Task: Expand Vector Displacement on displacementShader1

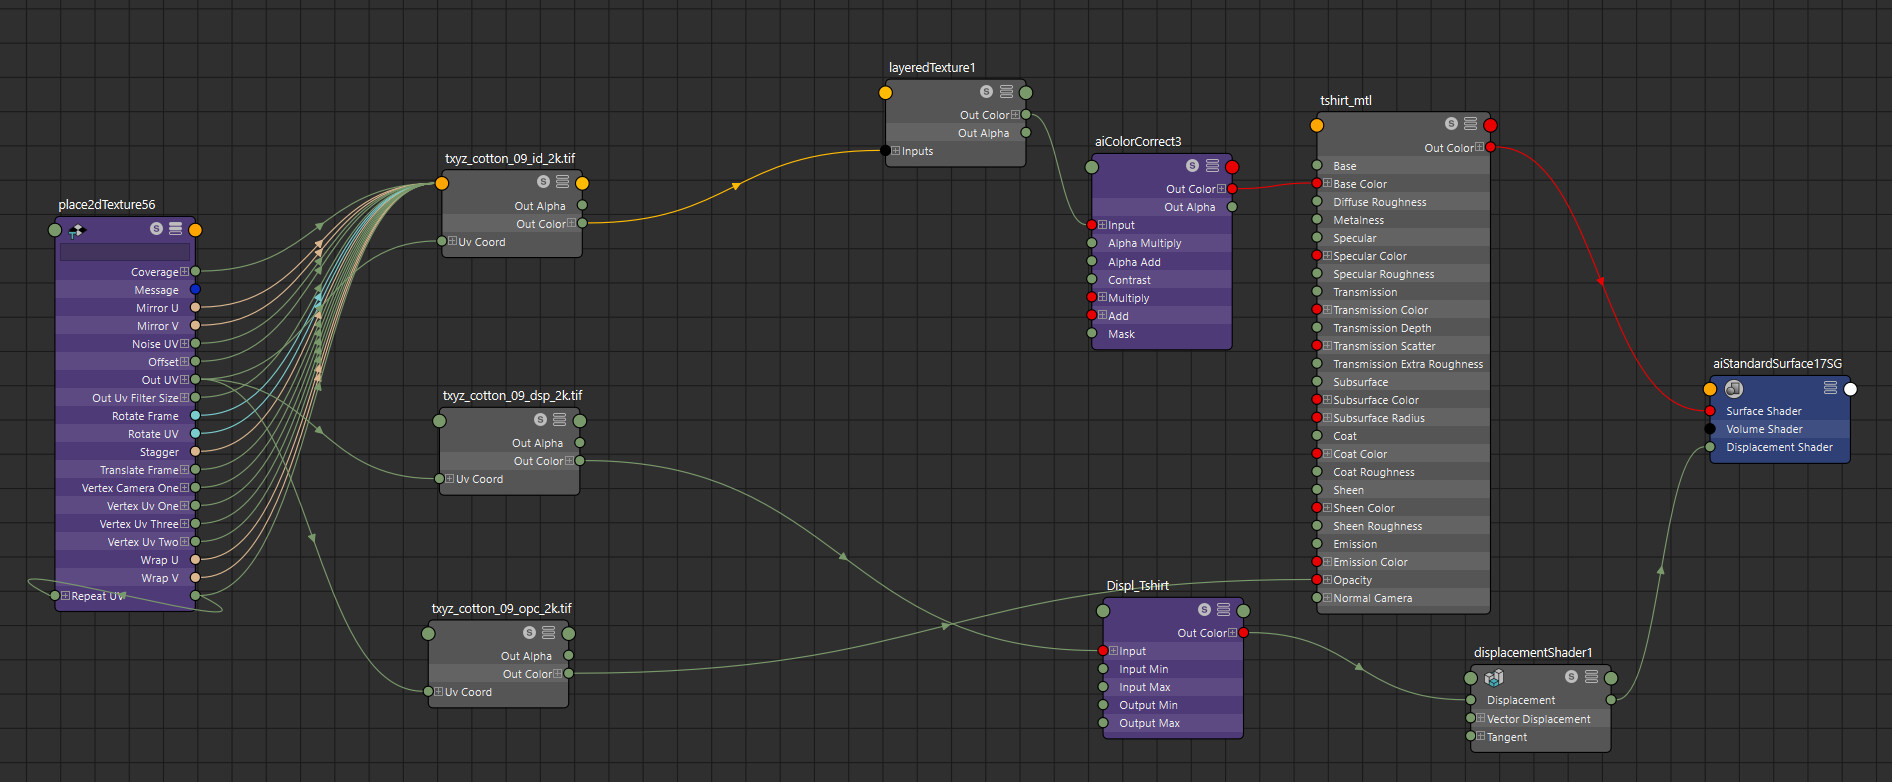Action: pyautogui.click(x=1481, y=718)
